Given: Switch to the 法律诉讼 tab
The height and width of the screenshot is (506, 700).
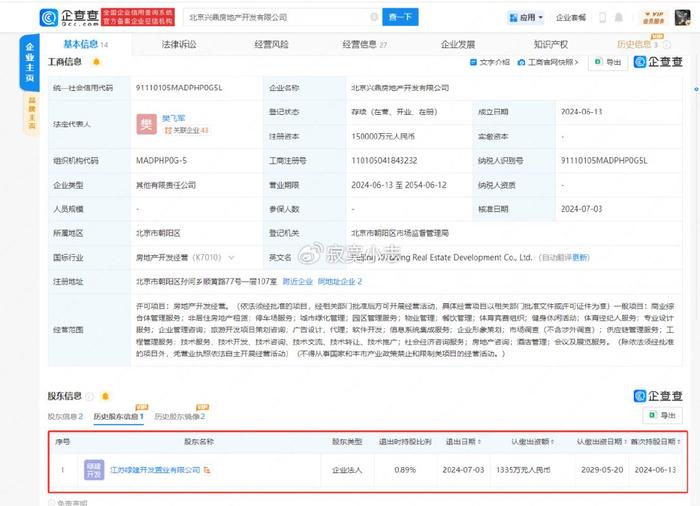Looking at the screenshot, I should 179,44.
